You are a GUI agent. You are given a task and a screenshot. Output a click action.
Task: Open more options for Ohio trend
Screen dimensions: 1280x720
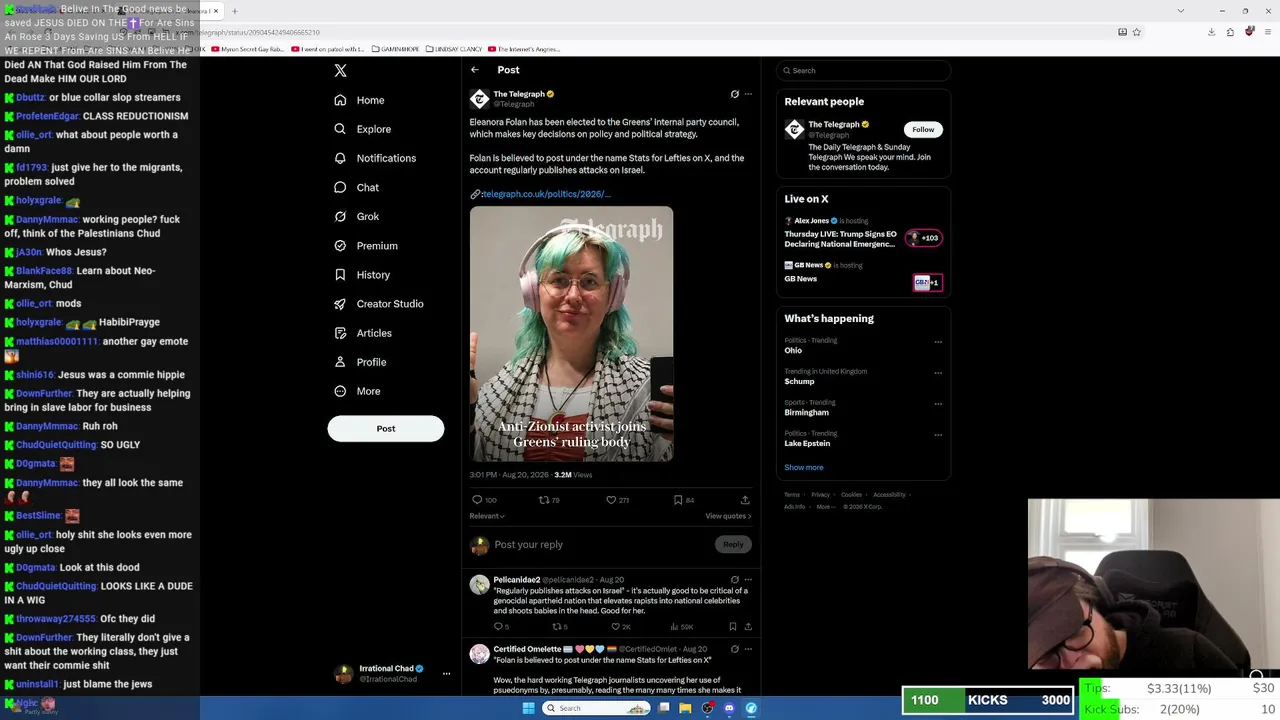[x=938, y=342]
